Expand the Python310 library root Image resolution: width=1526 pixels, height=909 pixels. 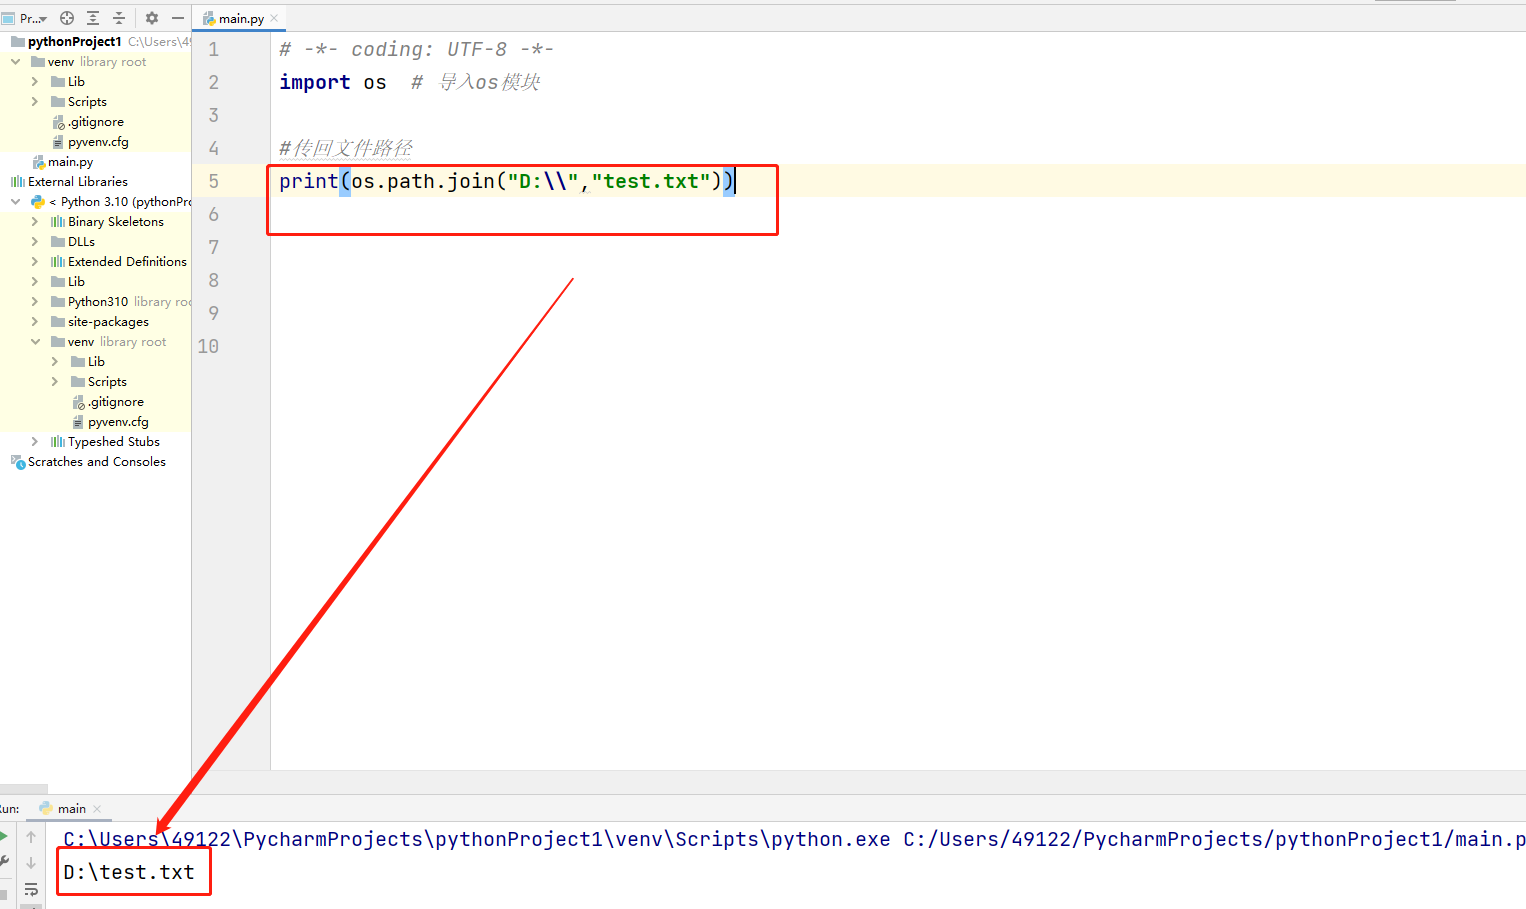click(35, 301)
